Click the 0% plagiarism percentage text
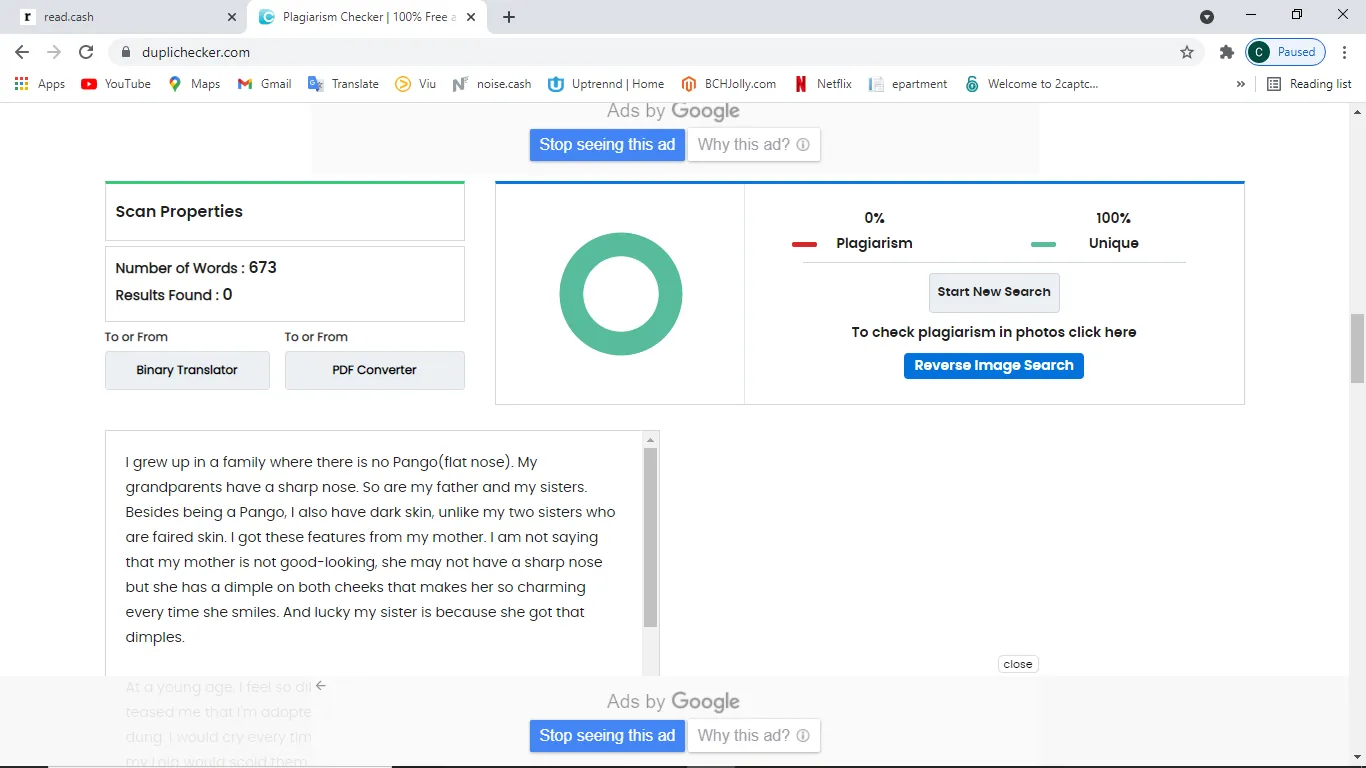Viewport: 1366px width, 768px height. point(874,218)
